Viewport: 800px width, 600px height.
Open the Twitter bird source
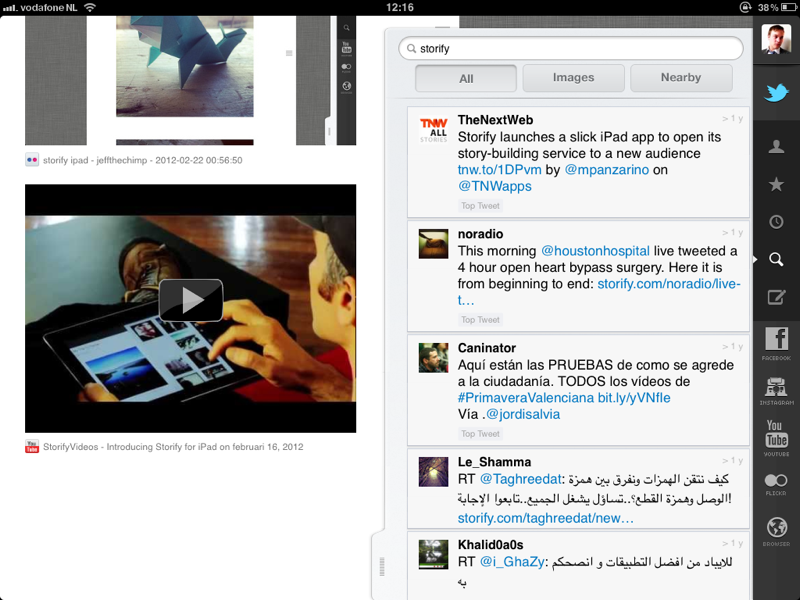776,93
